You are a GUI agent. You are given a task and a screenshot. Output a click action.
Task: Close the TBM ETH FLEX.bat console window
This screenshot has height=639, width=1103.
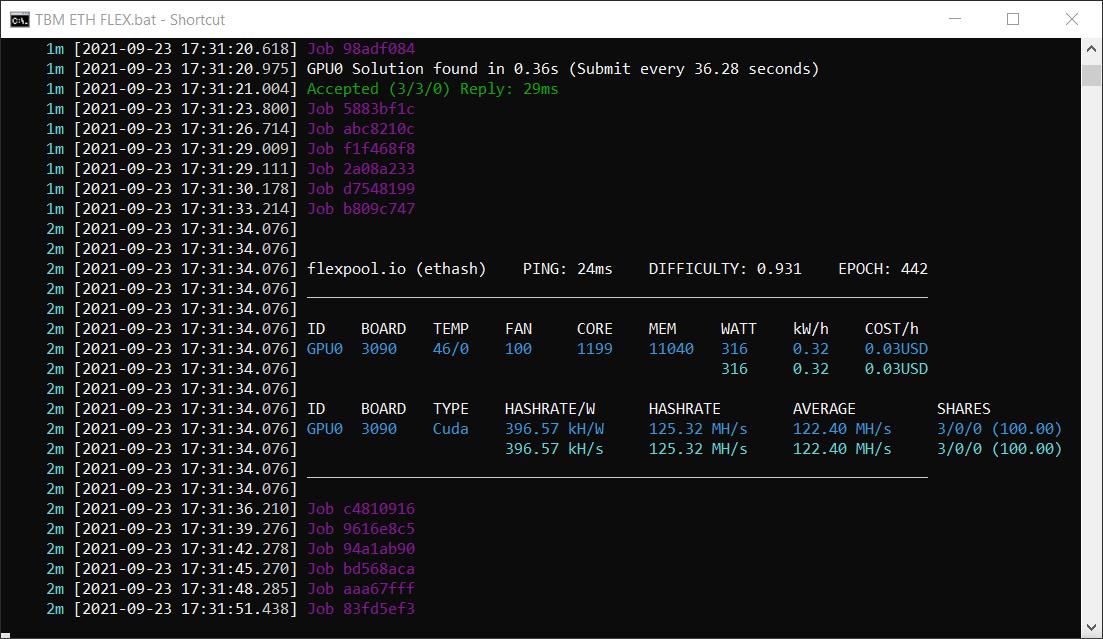point(1071,19)
